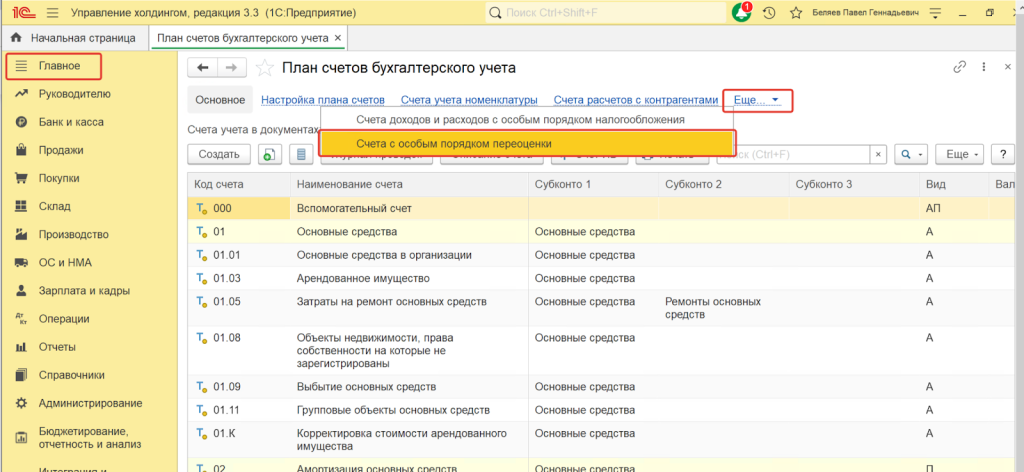Click the back arrow navigation button
Viewport: 1024px width, 472px height.
(203, 68)
